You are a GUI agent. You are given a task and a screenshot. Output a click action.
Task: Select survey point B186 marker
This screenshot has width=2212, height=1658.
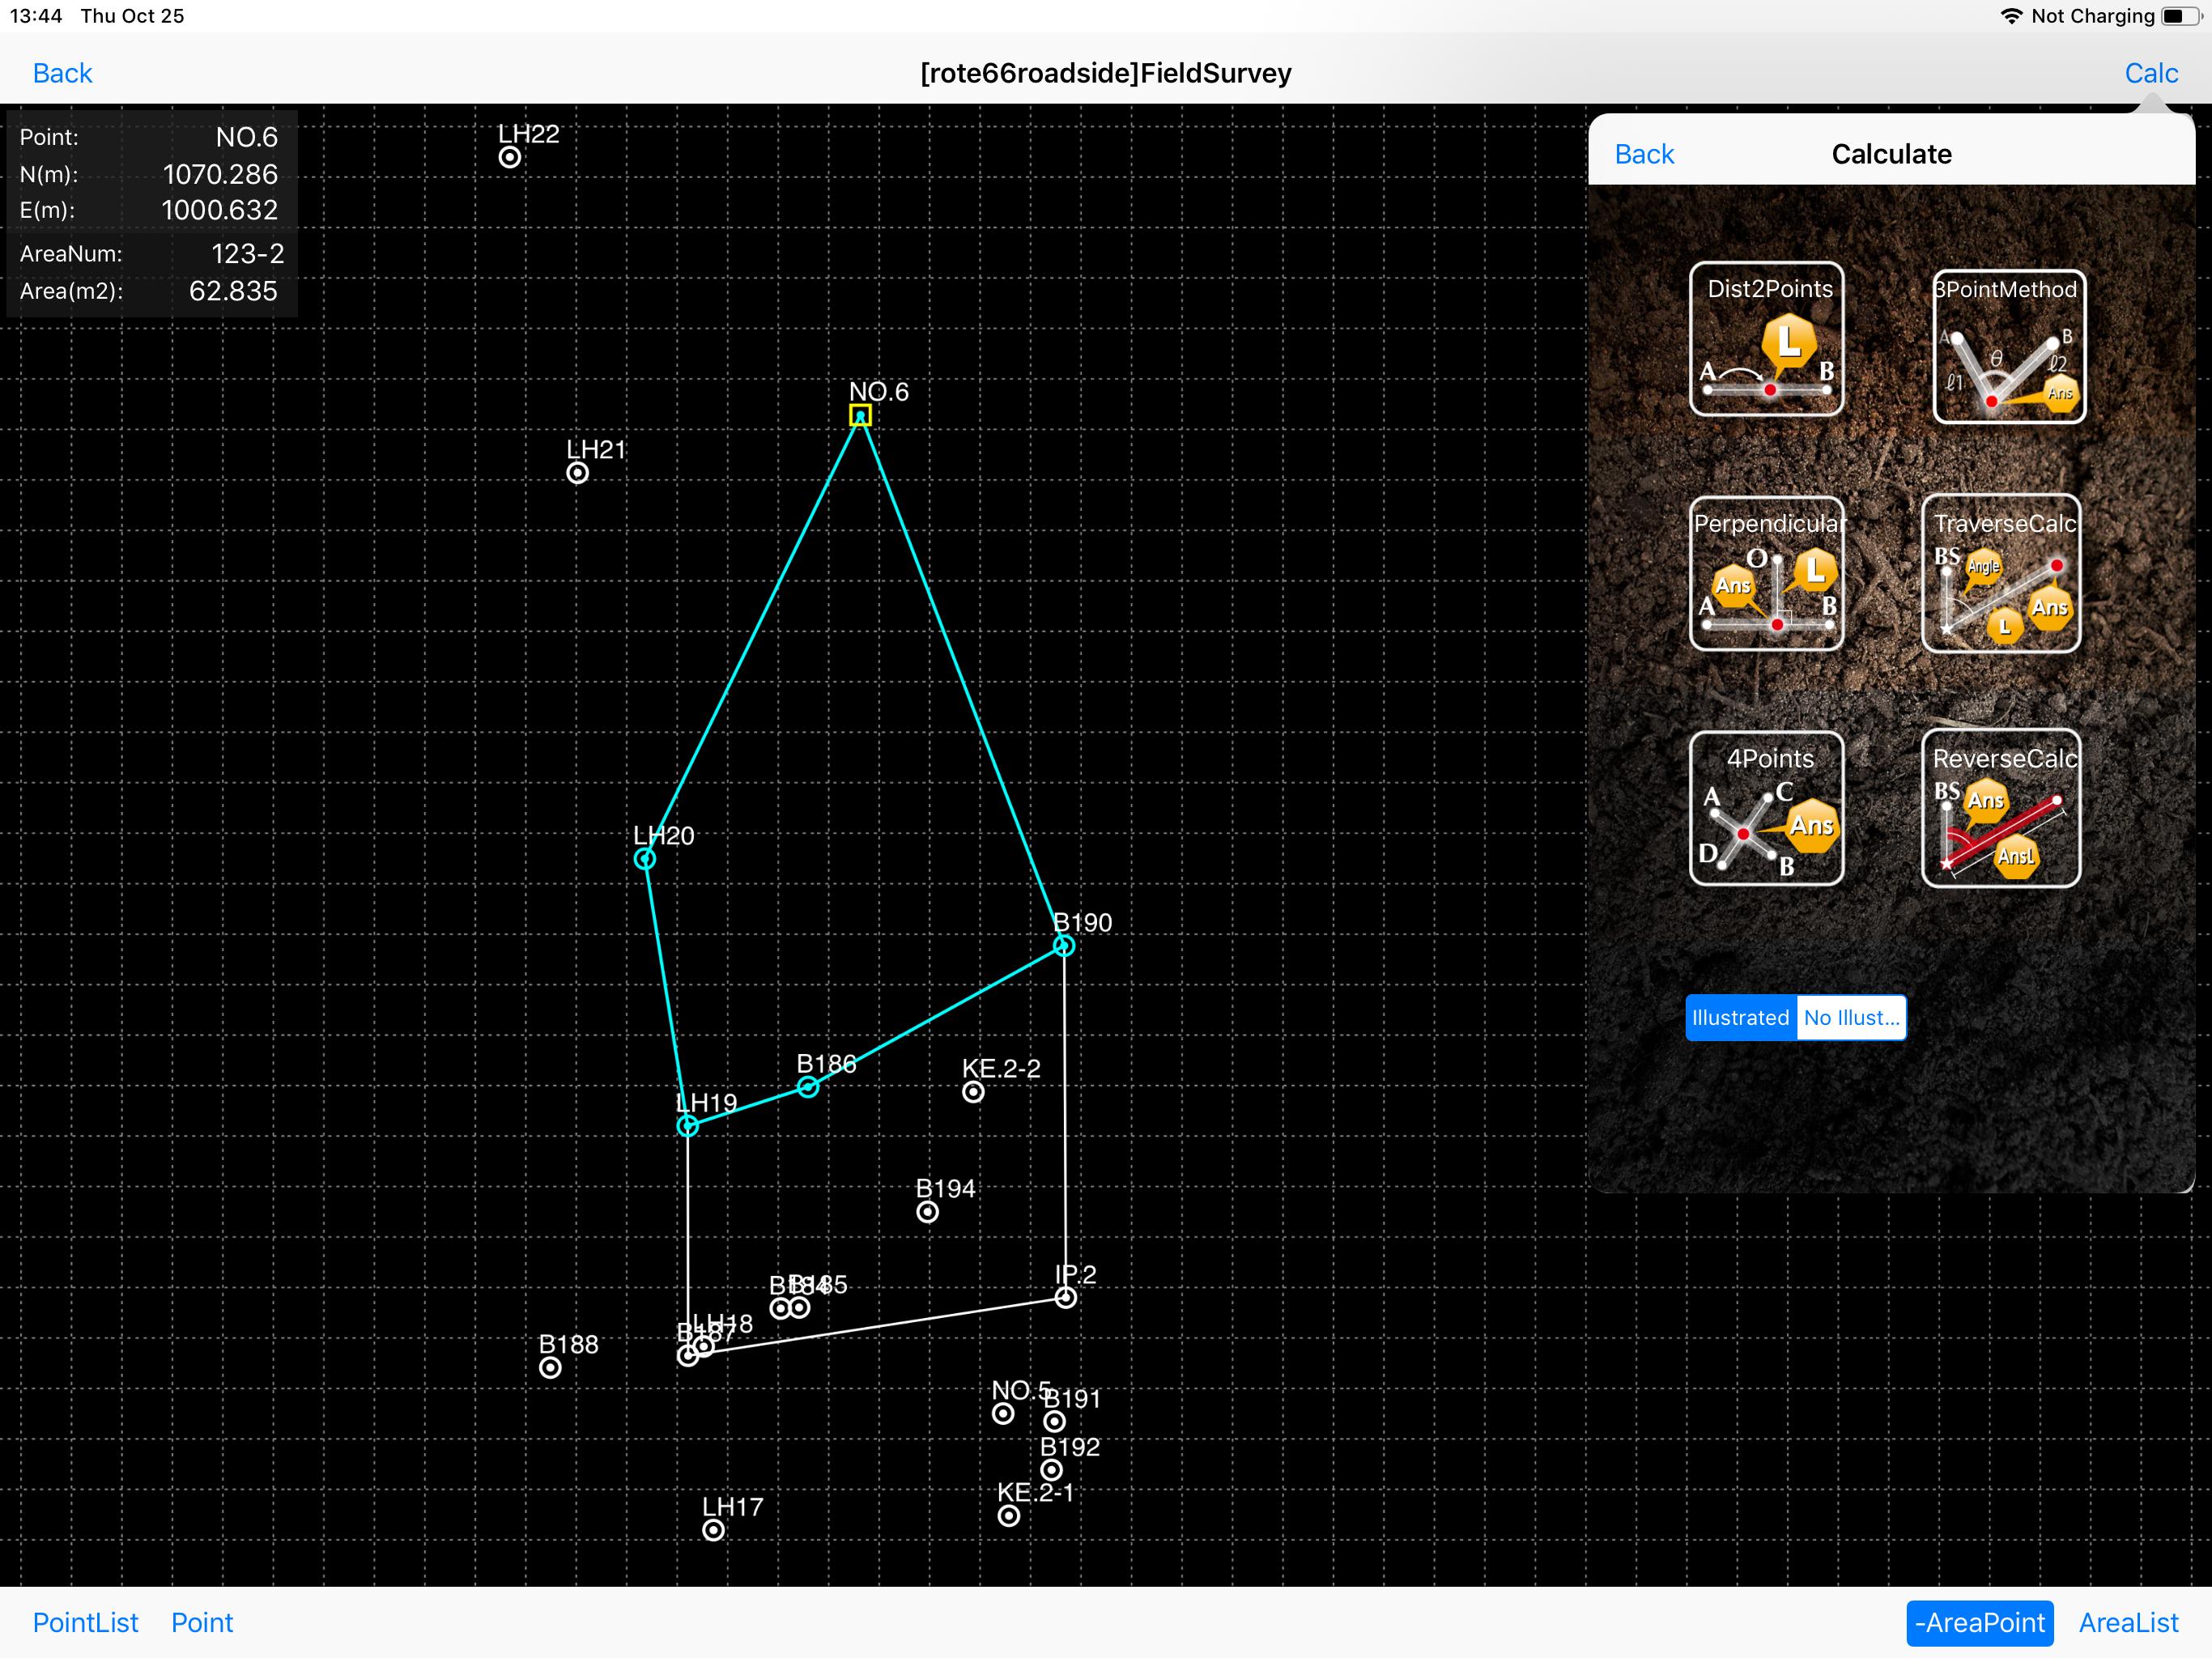coord(808,1087)
